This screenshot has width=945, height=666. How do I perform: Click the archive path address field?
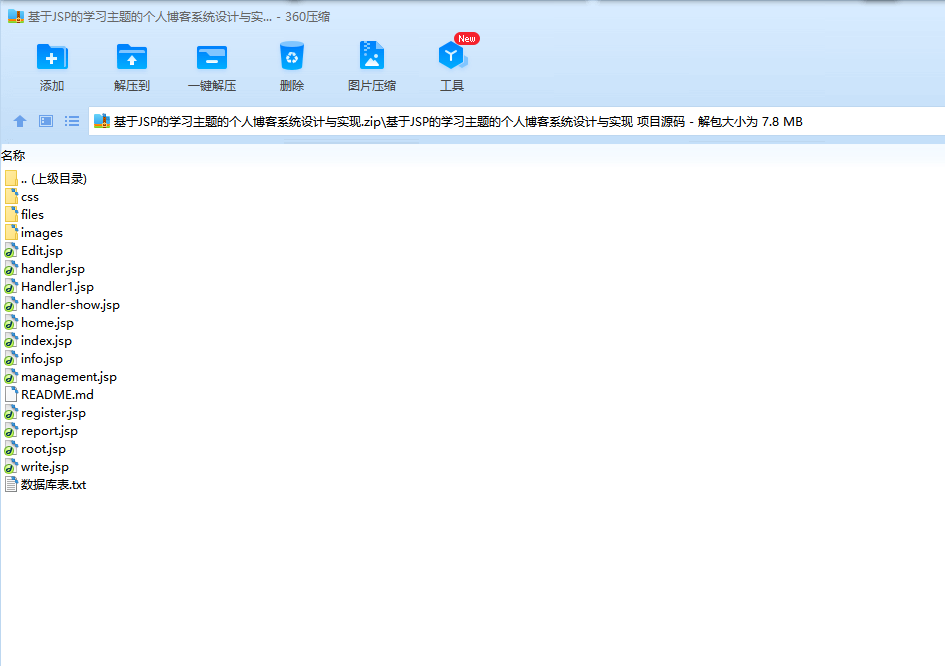pos(516,121)
